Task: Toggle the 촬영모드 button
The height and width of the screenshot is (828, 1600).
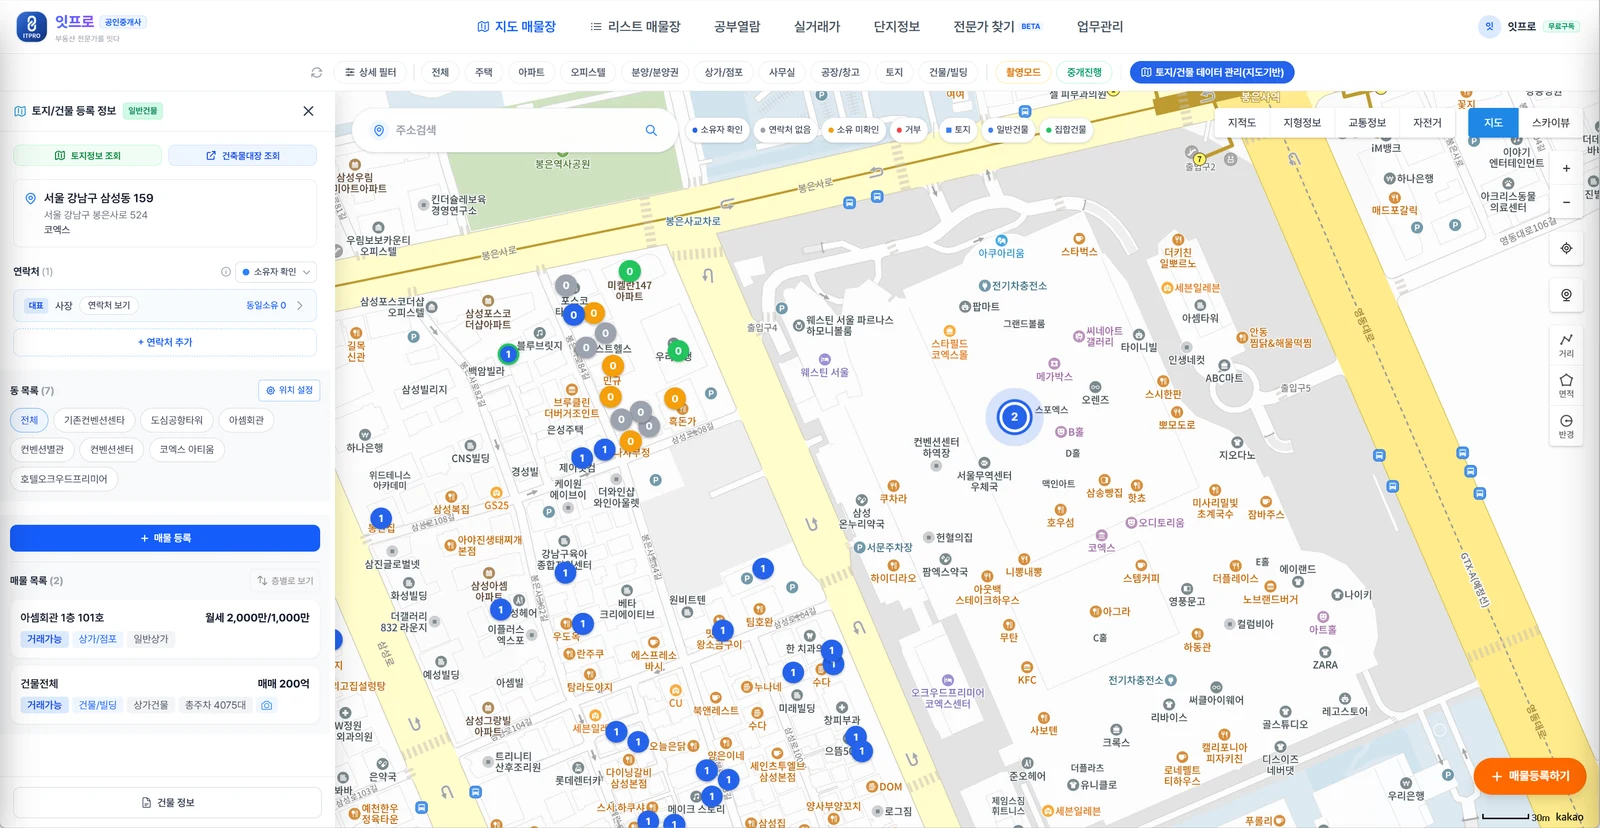Action: [x=1023, y=72]
